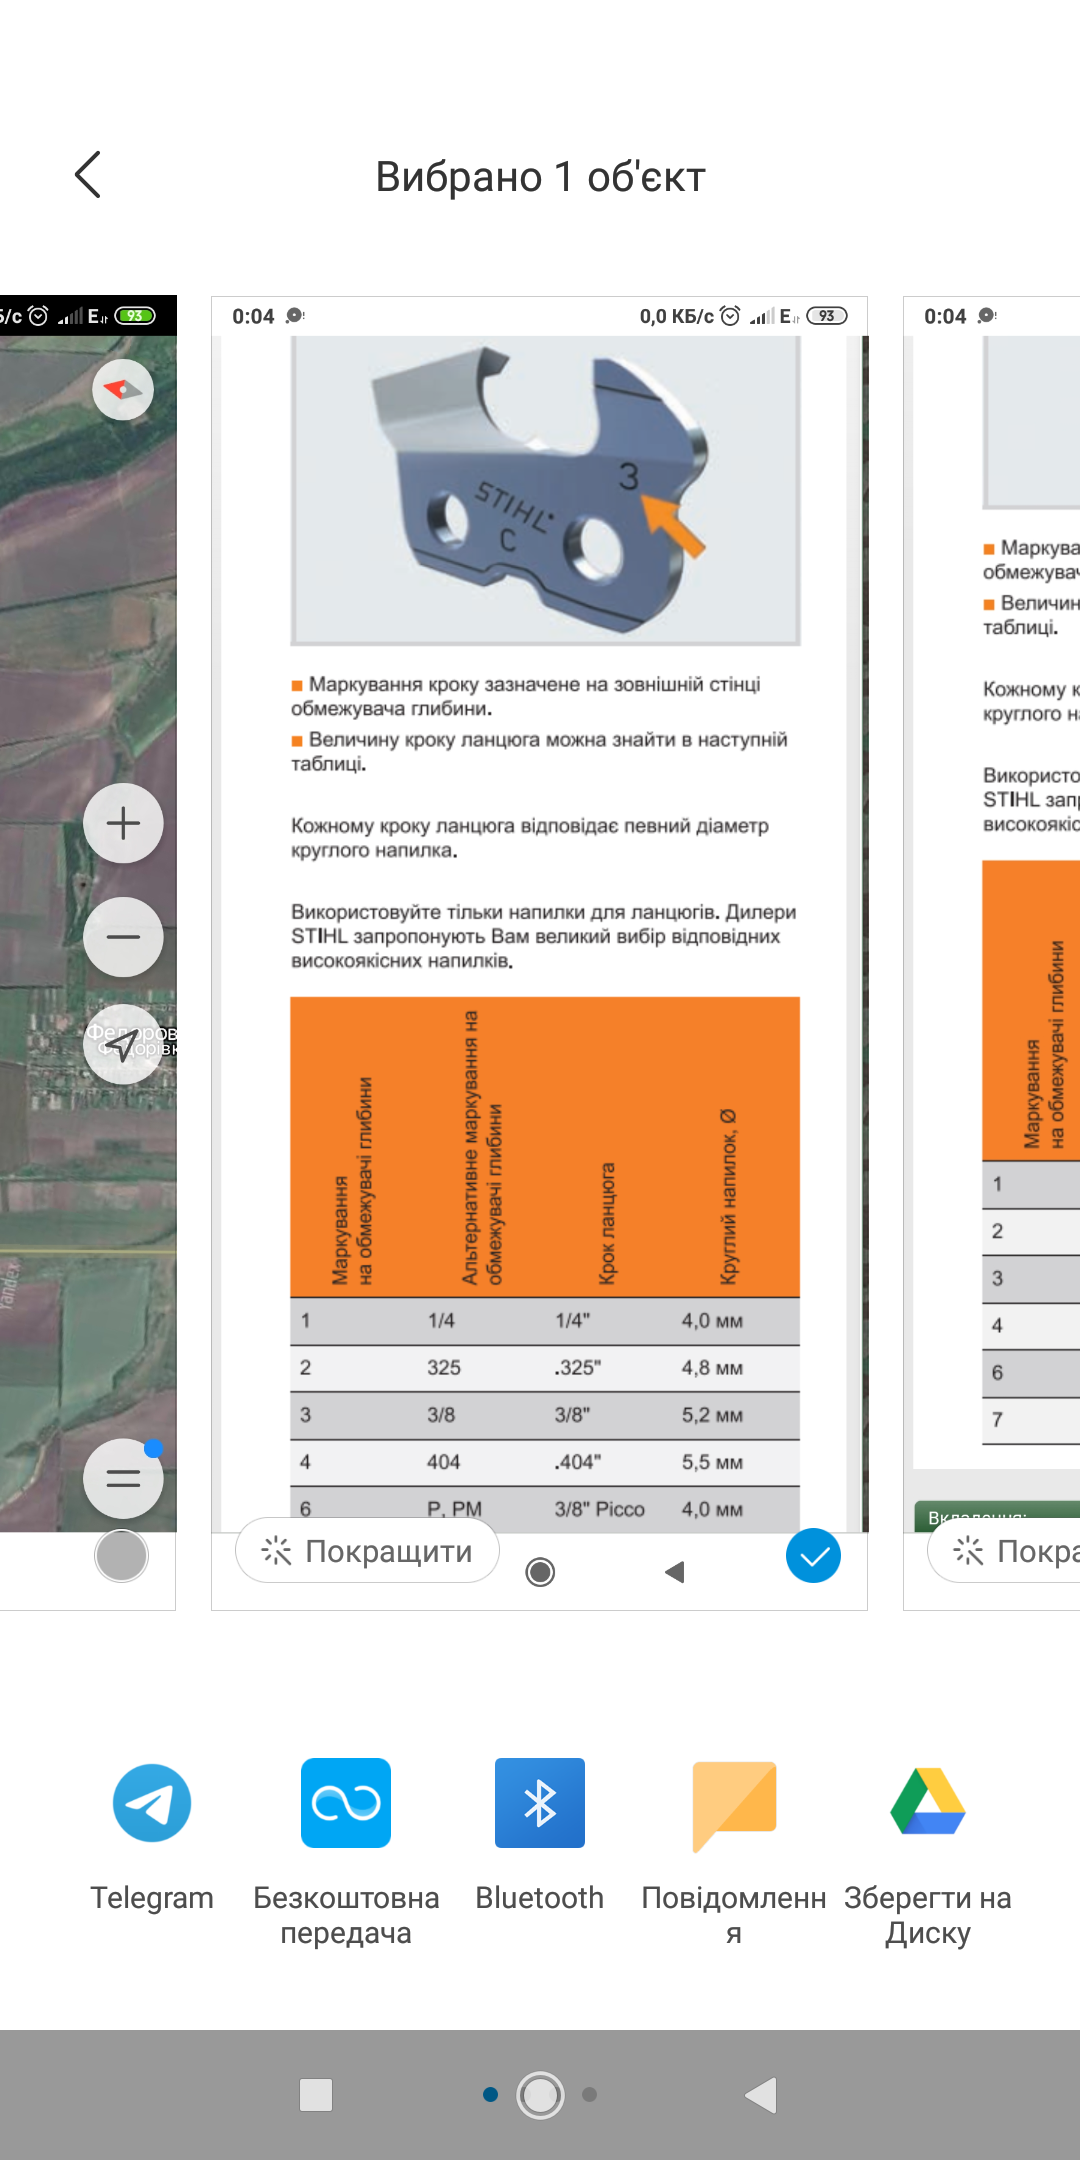The width and height of the screenshot is (1080, 2160).
Task: Share via Telegram icon
Action: 152,1802
